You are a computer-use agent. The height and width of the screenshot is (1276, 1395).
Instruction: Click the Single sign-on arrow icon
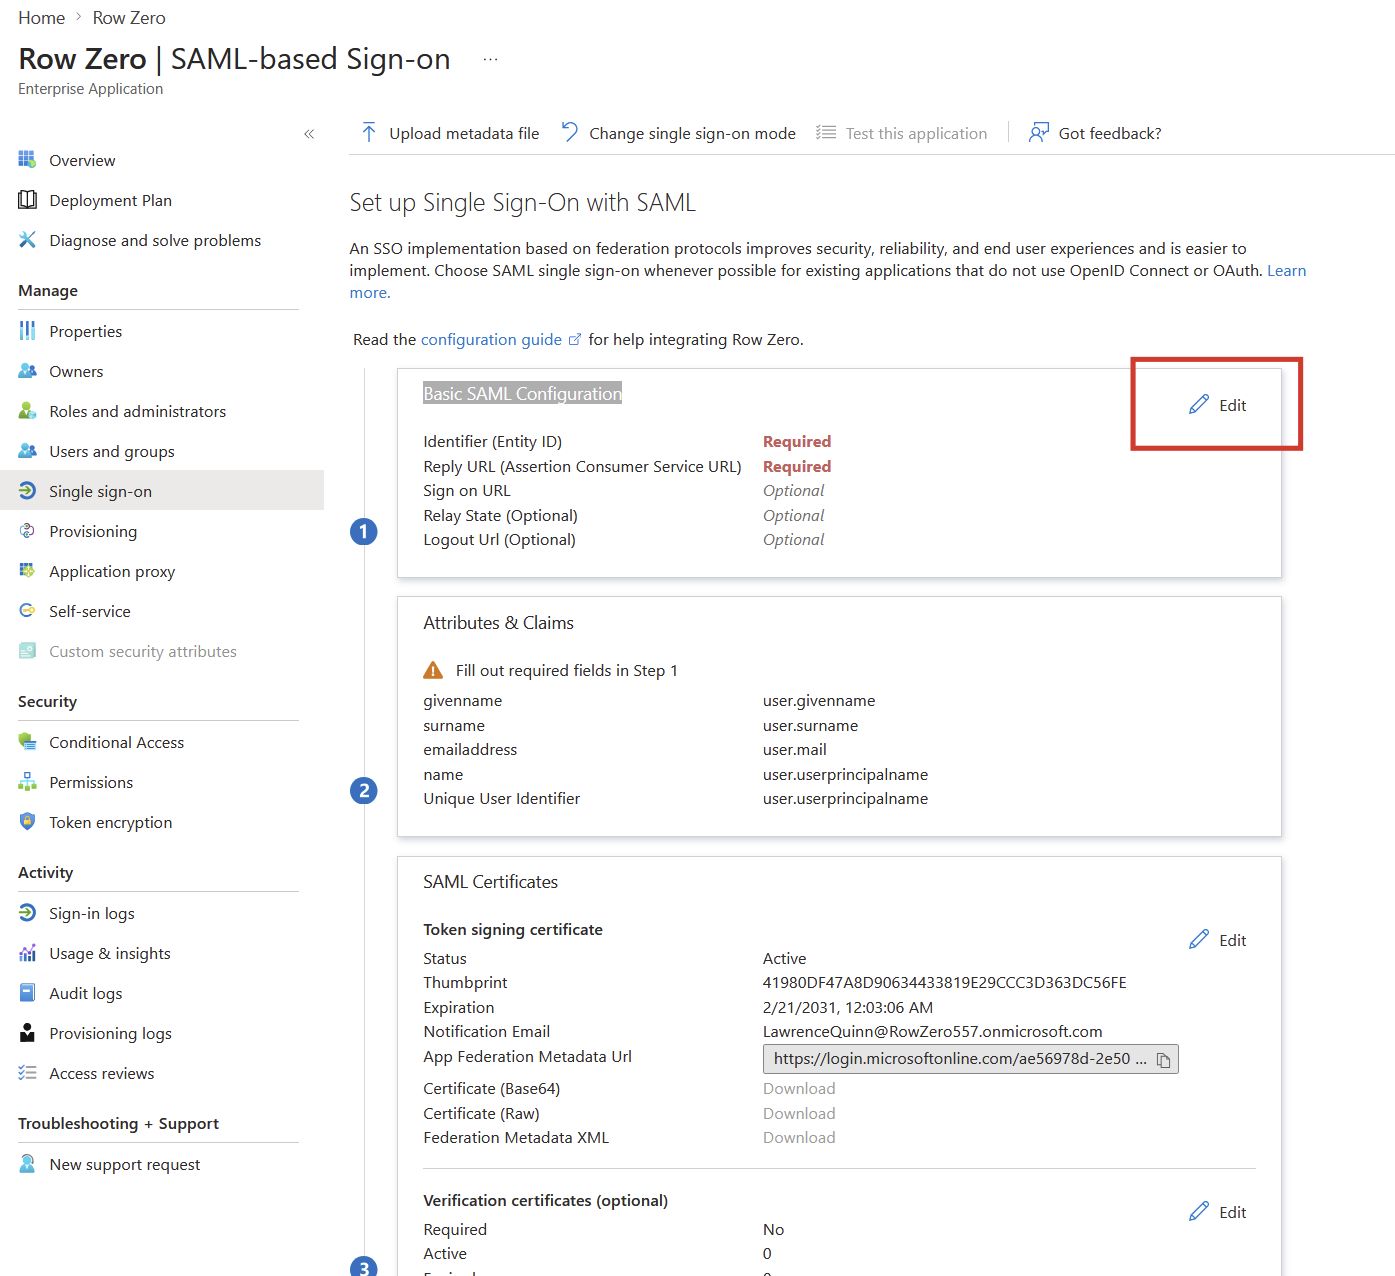tap(27, 491)
